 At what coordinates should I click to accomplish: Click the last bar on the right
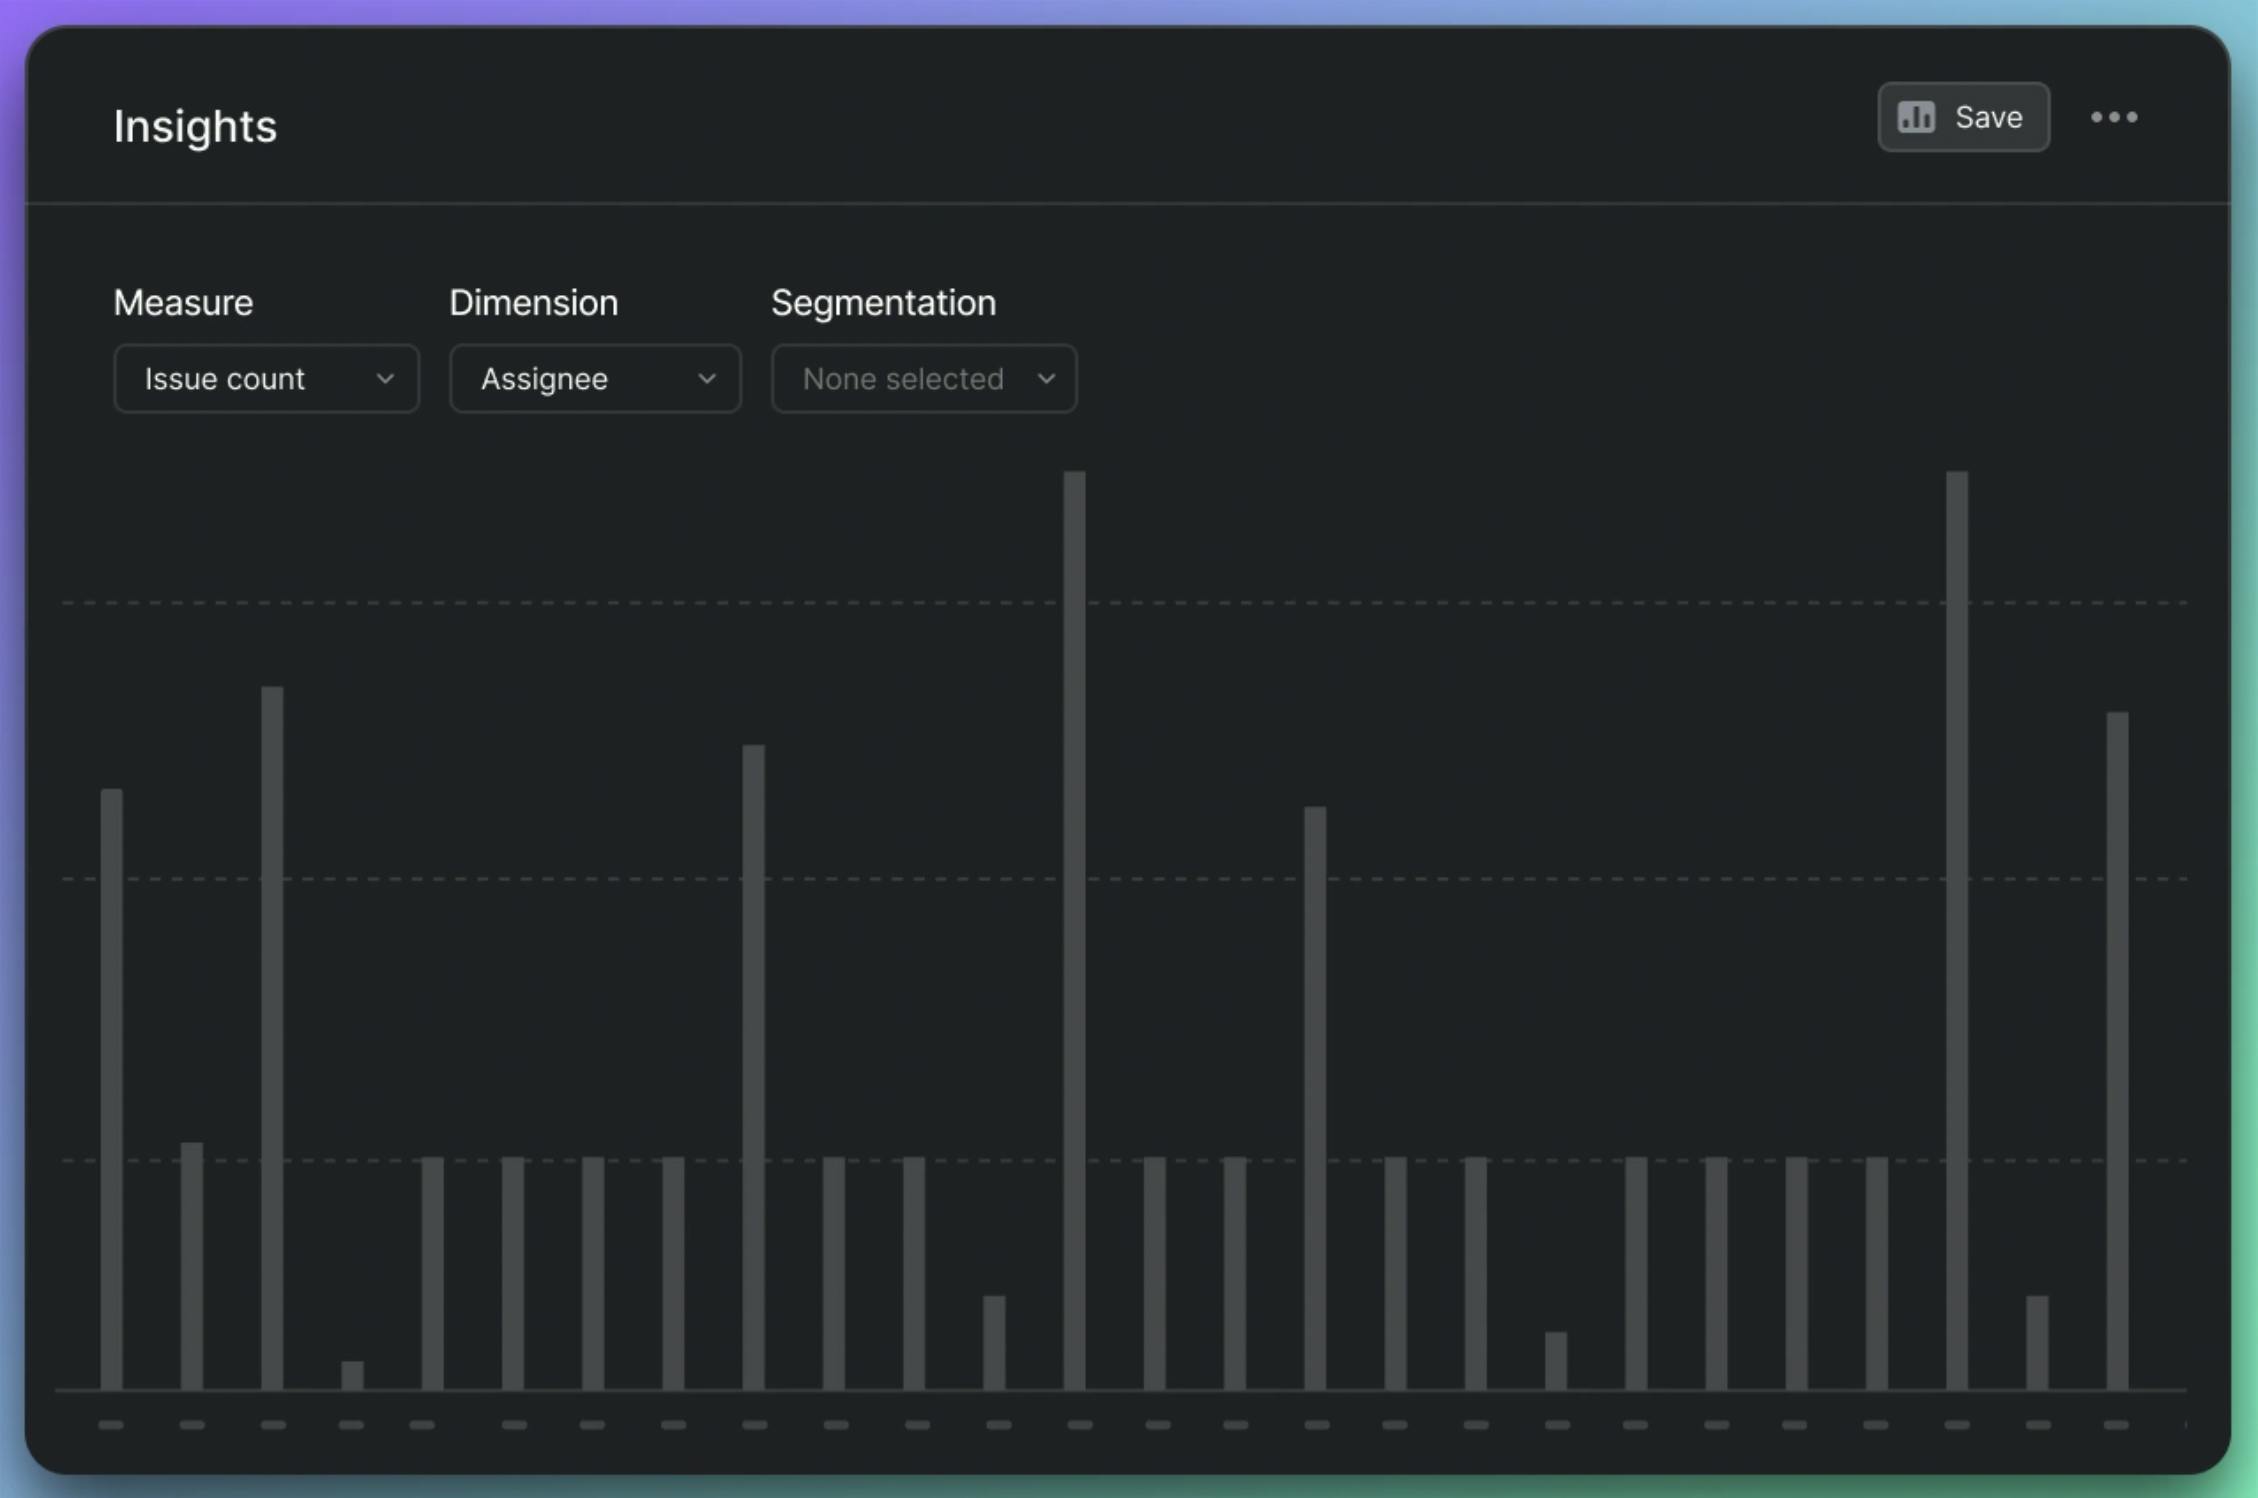(x=2117, y=1050)
